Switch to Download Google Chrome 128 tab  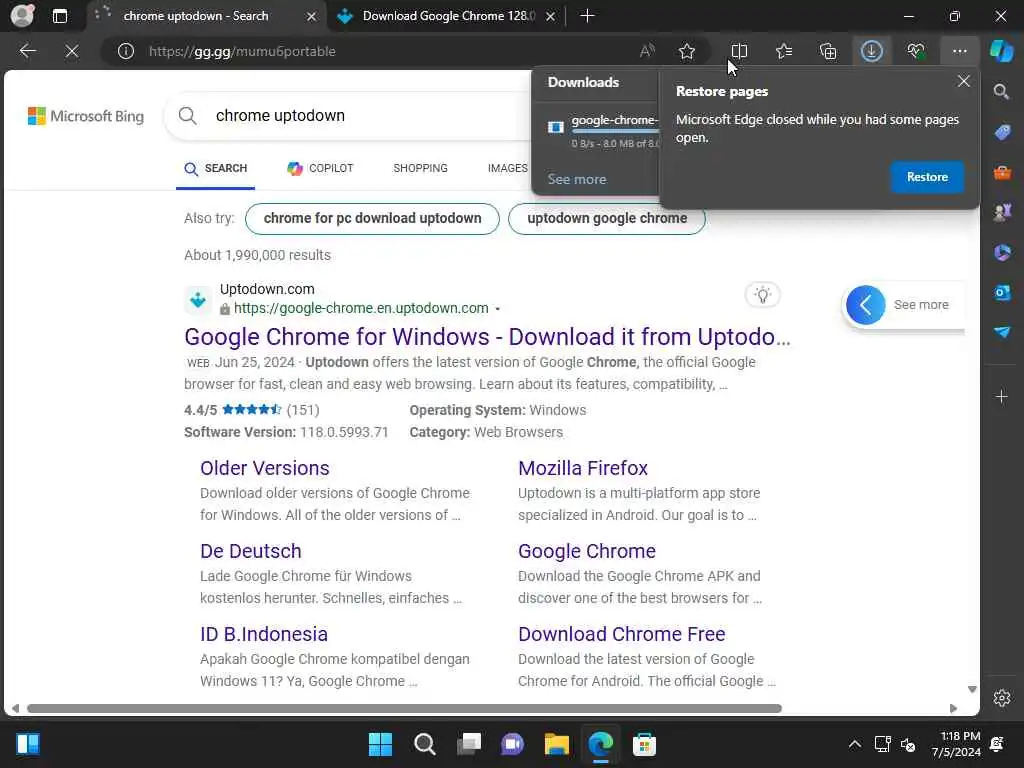click(449, 16)
